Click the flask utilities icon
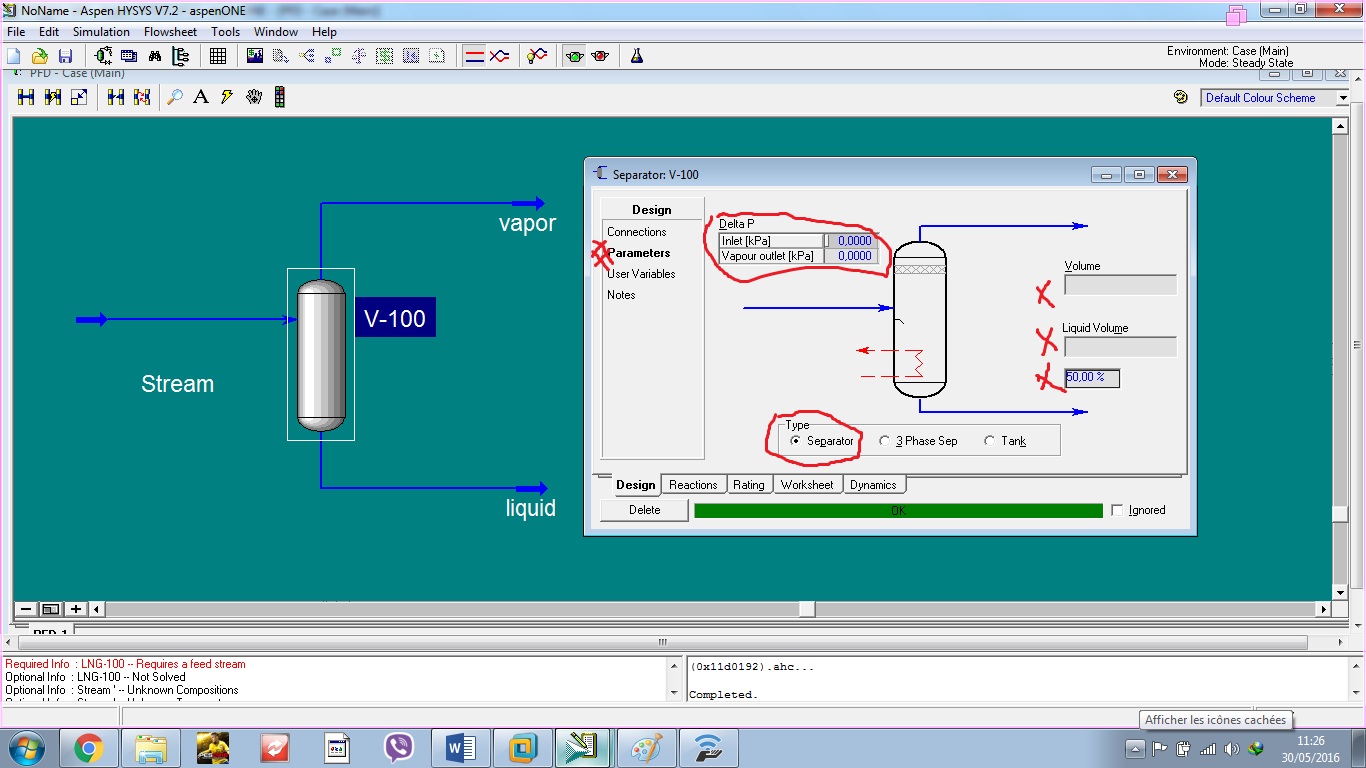This screenshot has height=768, width=1366. [638, 55]
